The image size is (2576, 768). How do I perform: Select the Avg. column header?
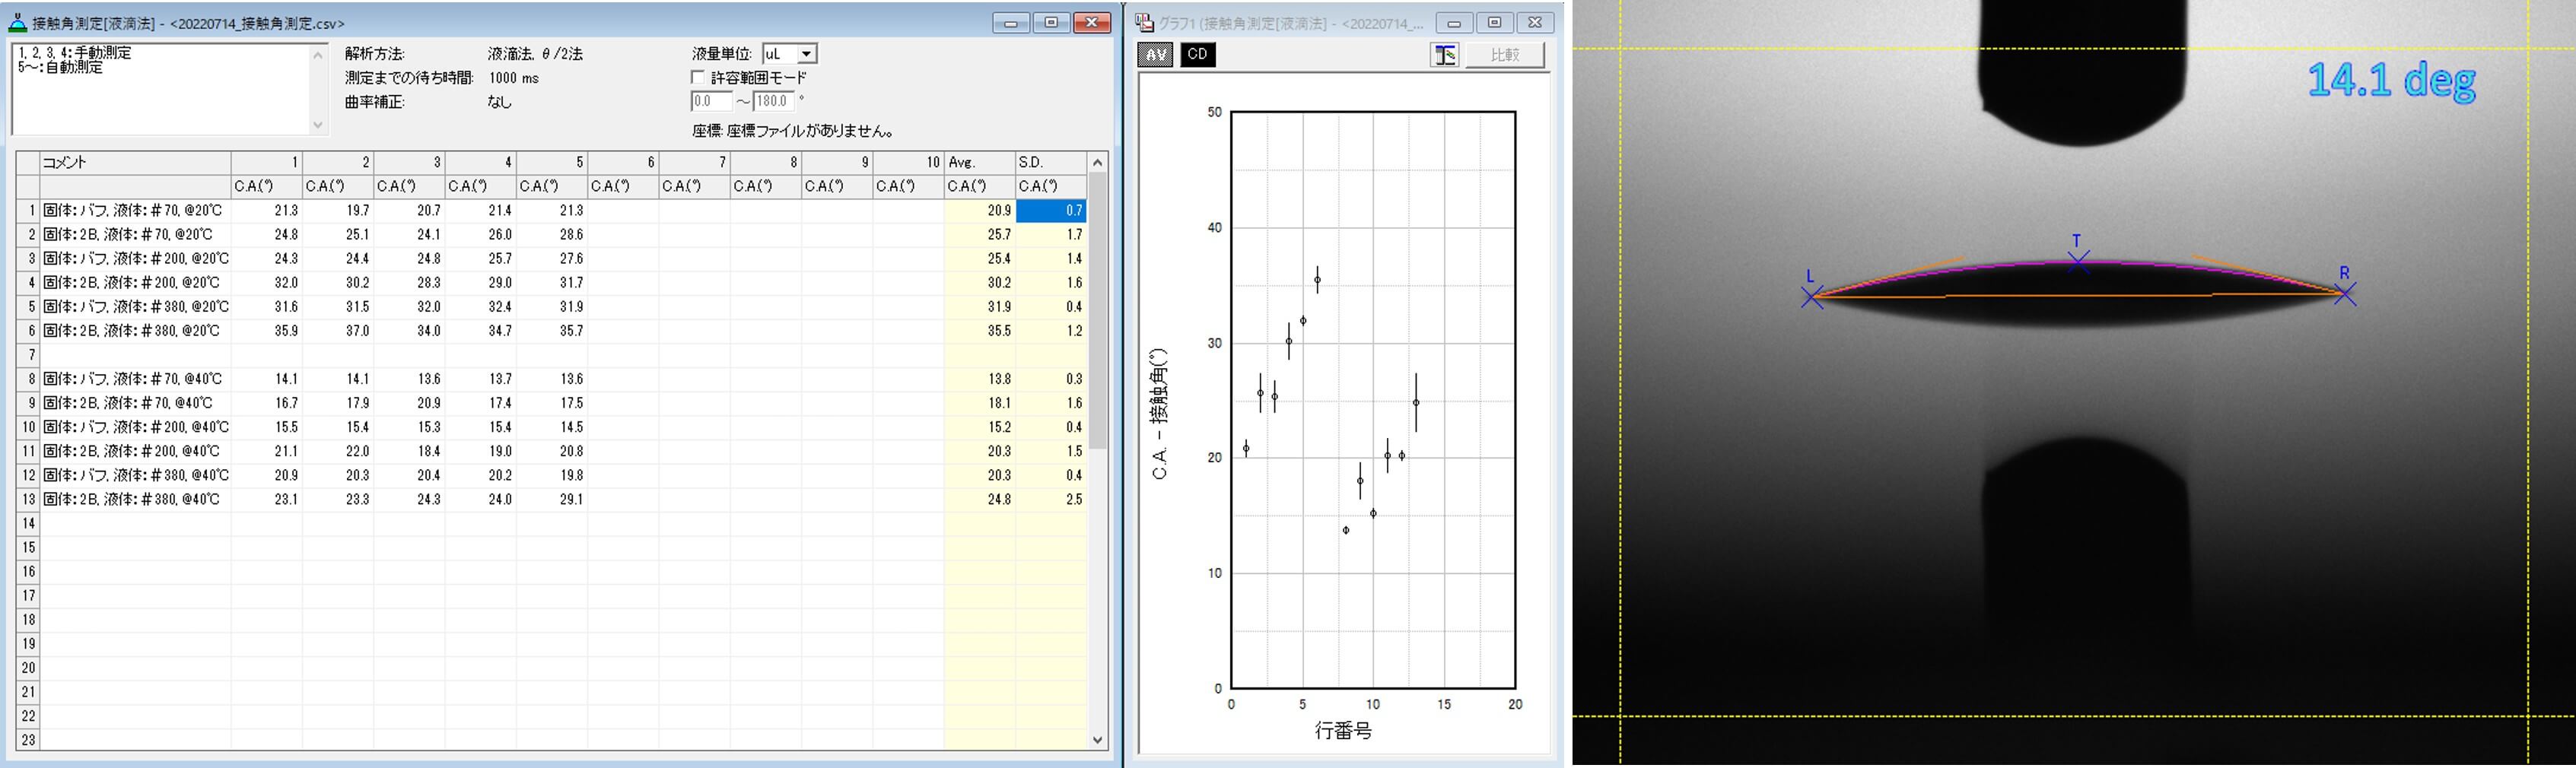click(x=979, y=162)
